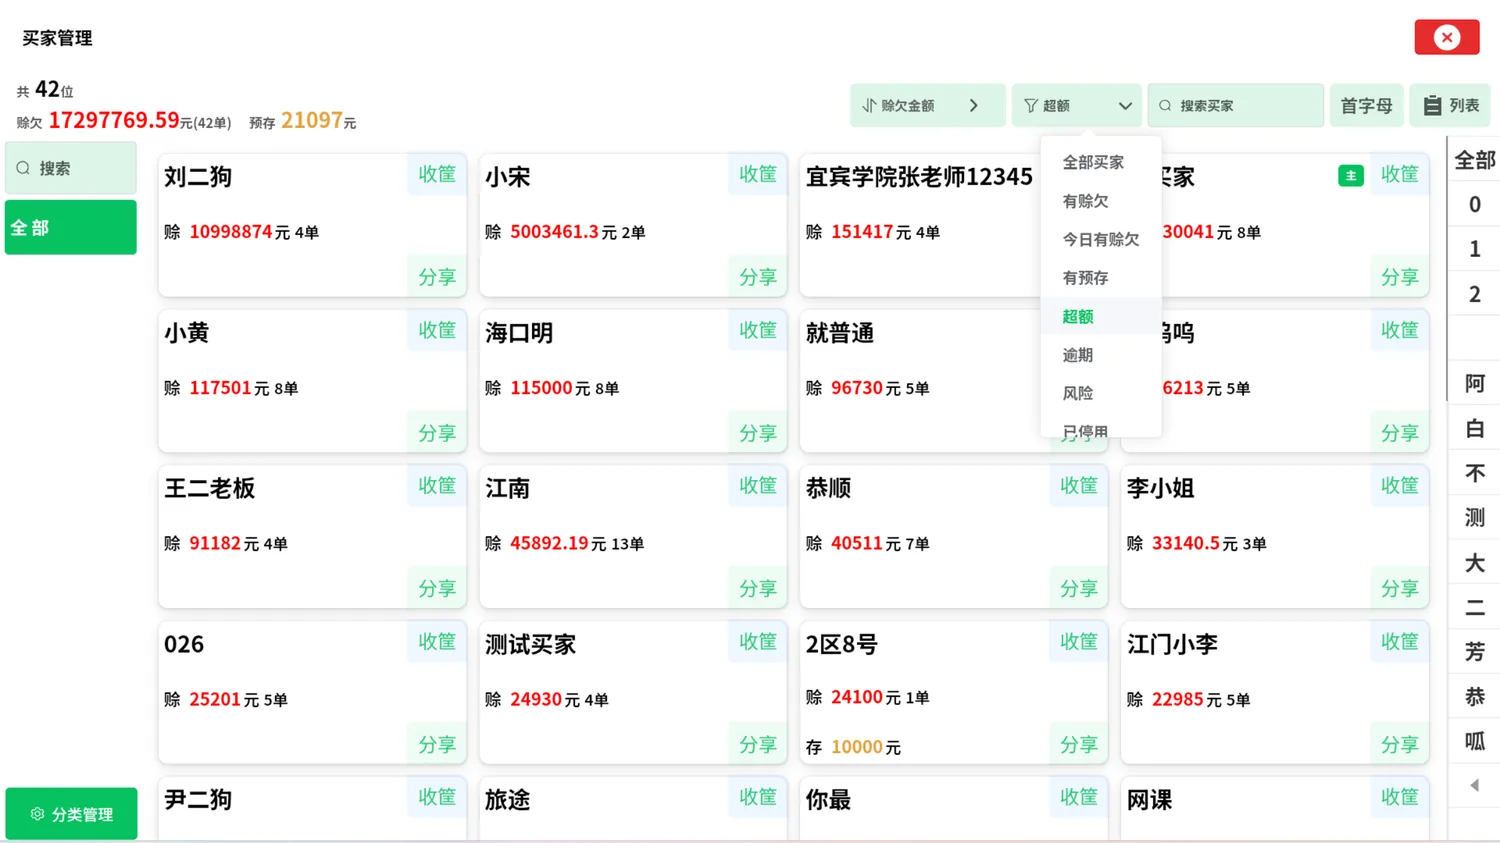This screenshot has height=843, width=1500.
Task: Choose 逾期 from filter menu
Action: coord(1100,355)
